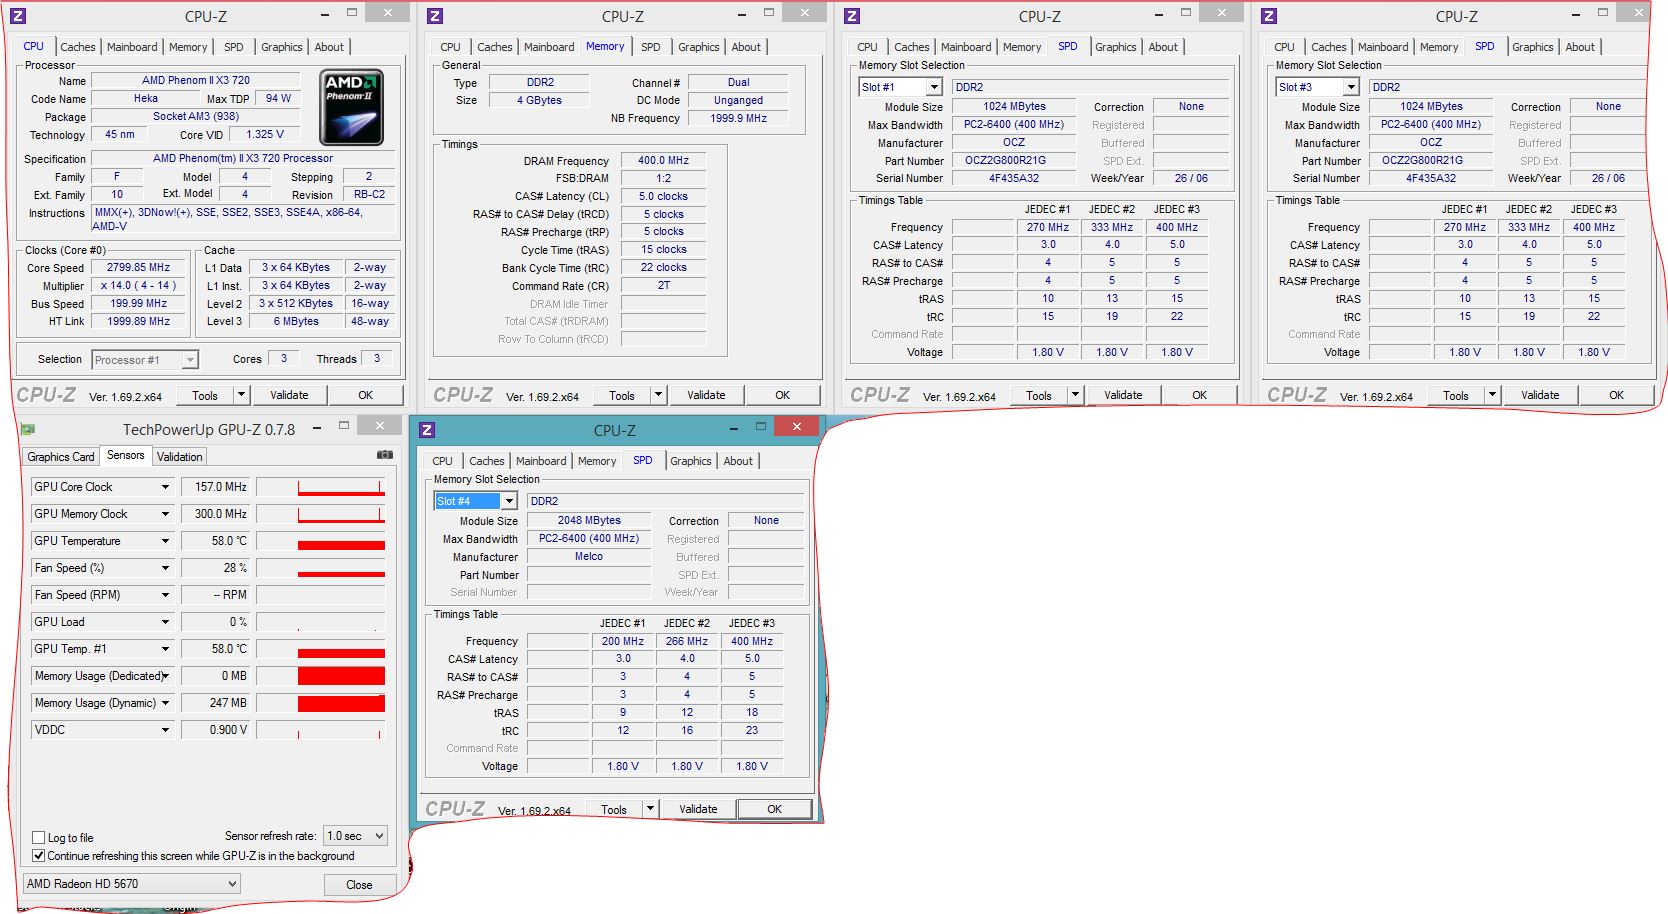1668x914 pixels.
Task: Open the Processor #1 selection dropdown
Action: [x=190, y=360]
